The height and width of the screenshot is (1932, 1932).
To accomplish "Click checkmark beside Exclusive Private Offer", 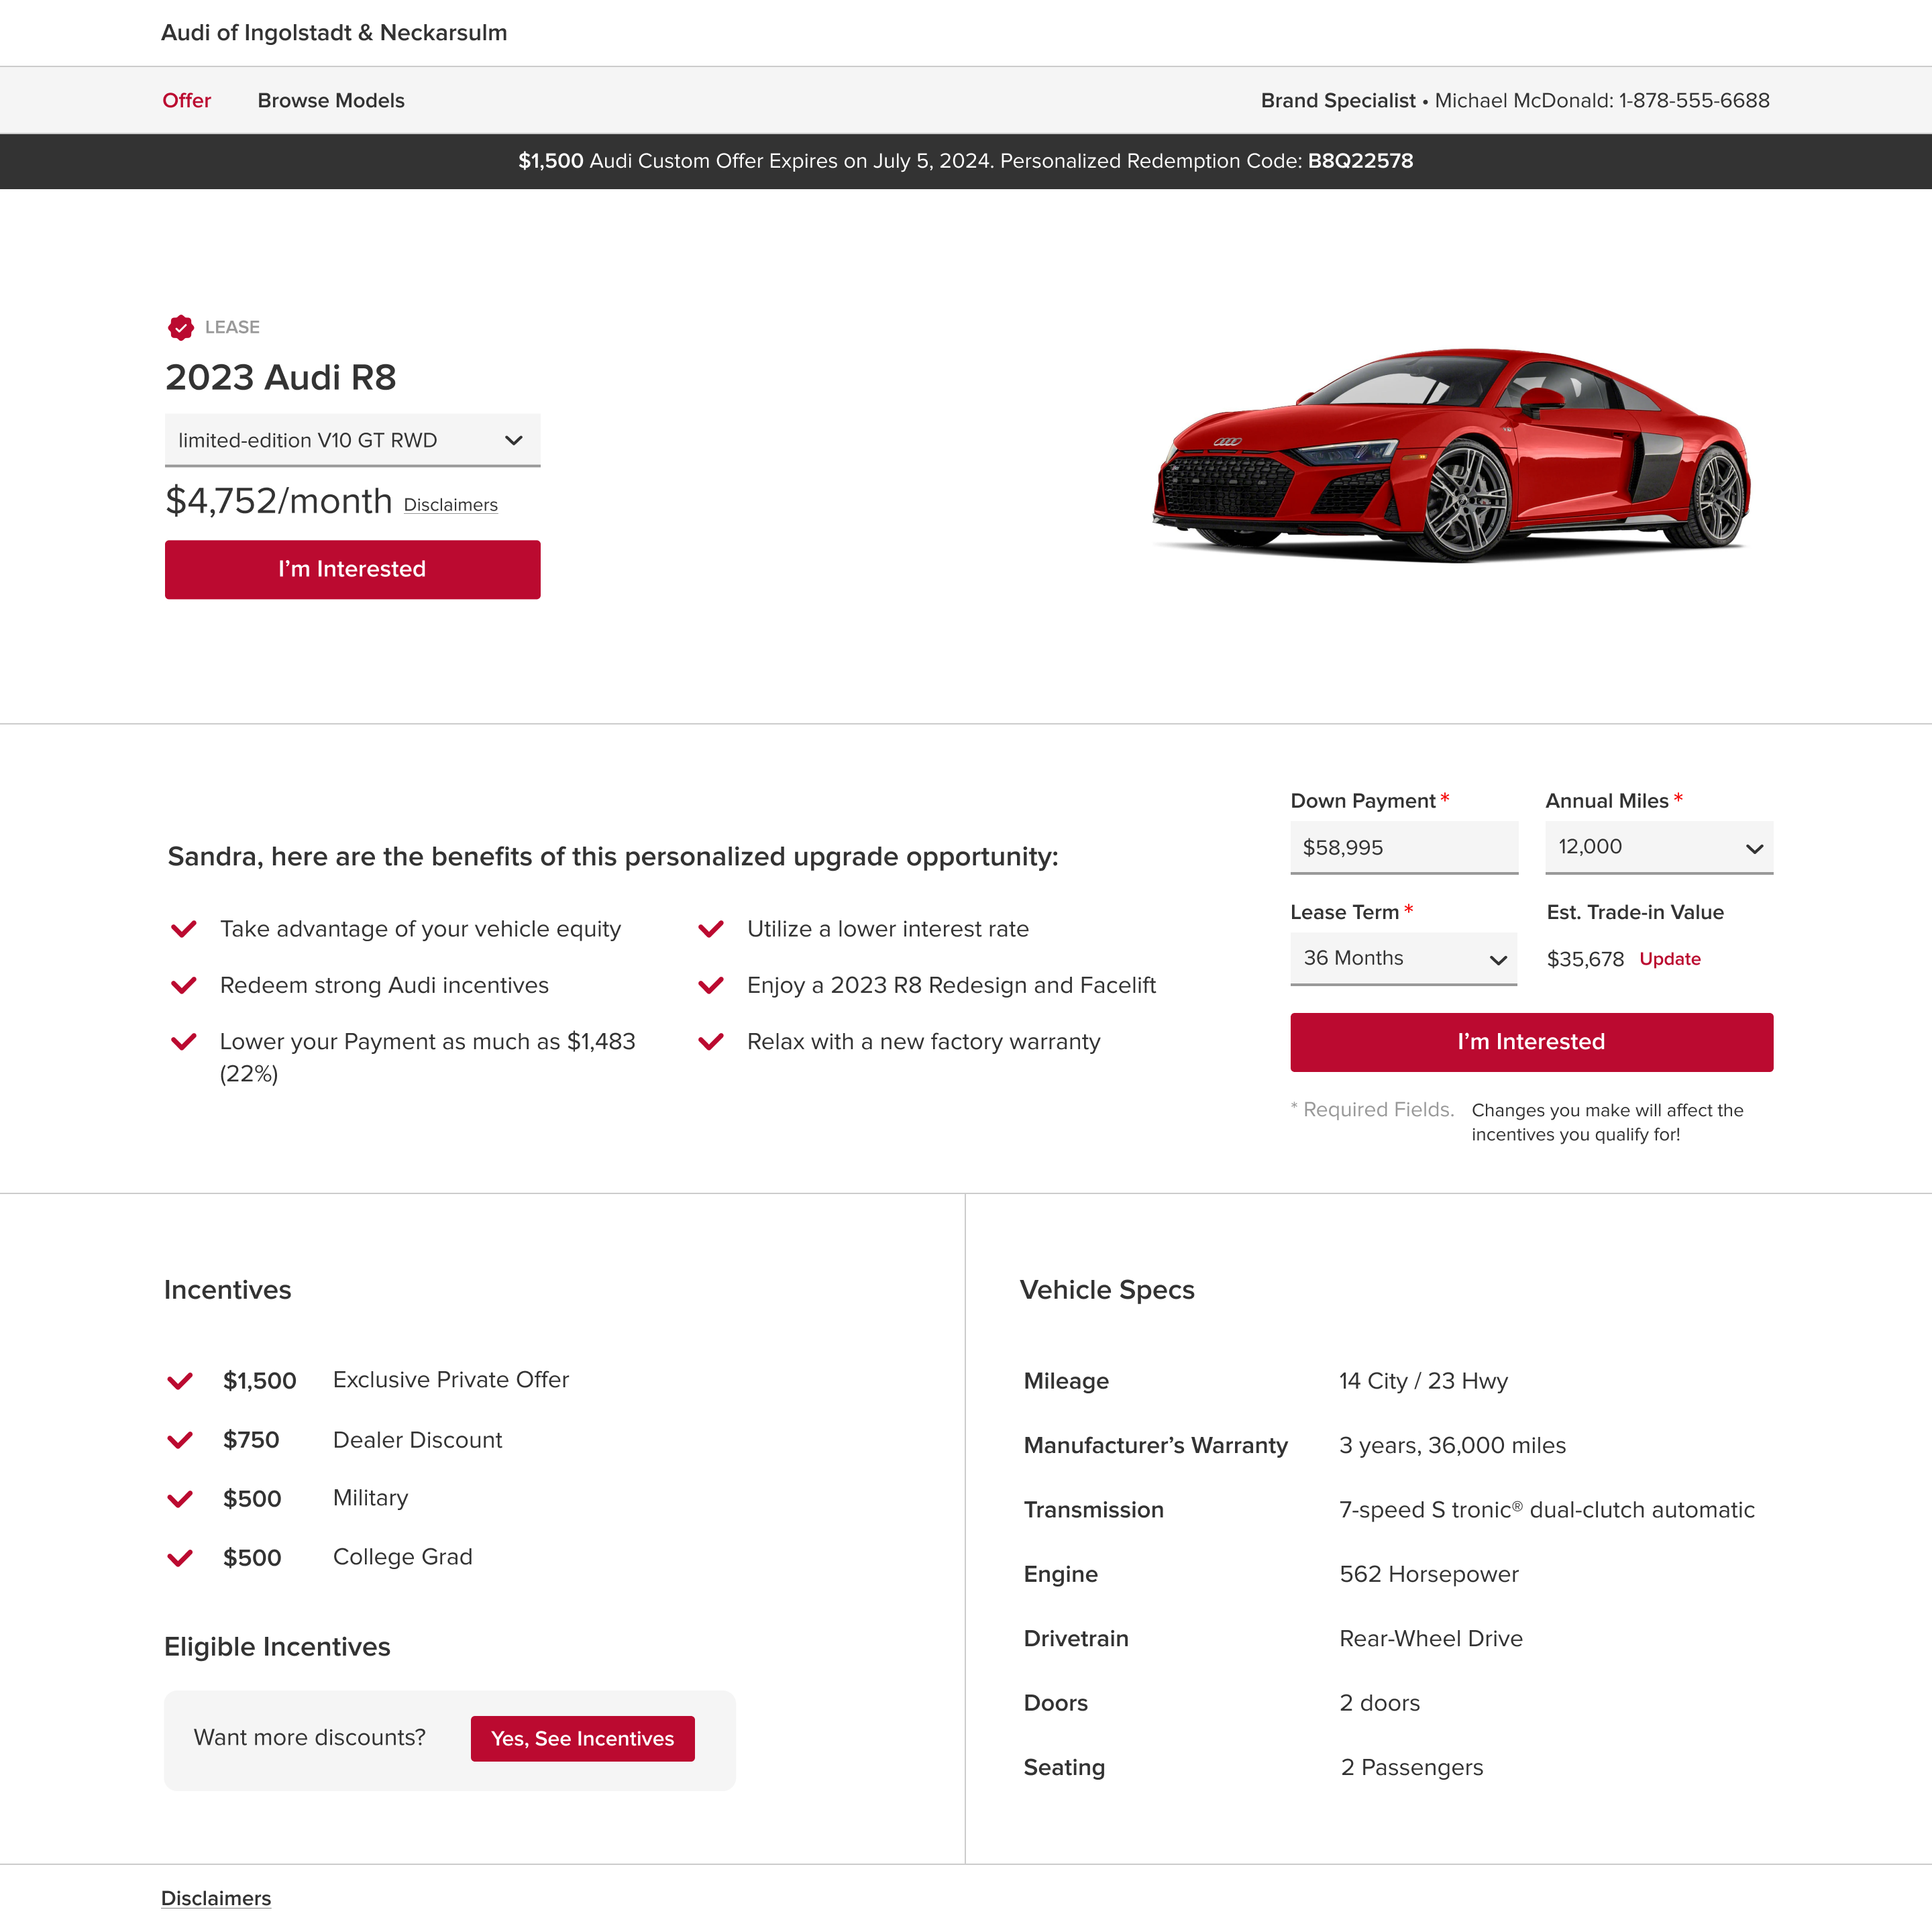I will pos(180,1381).
